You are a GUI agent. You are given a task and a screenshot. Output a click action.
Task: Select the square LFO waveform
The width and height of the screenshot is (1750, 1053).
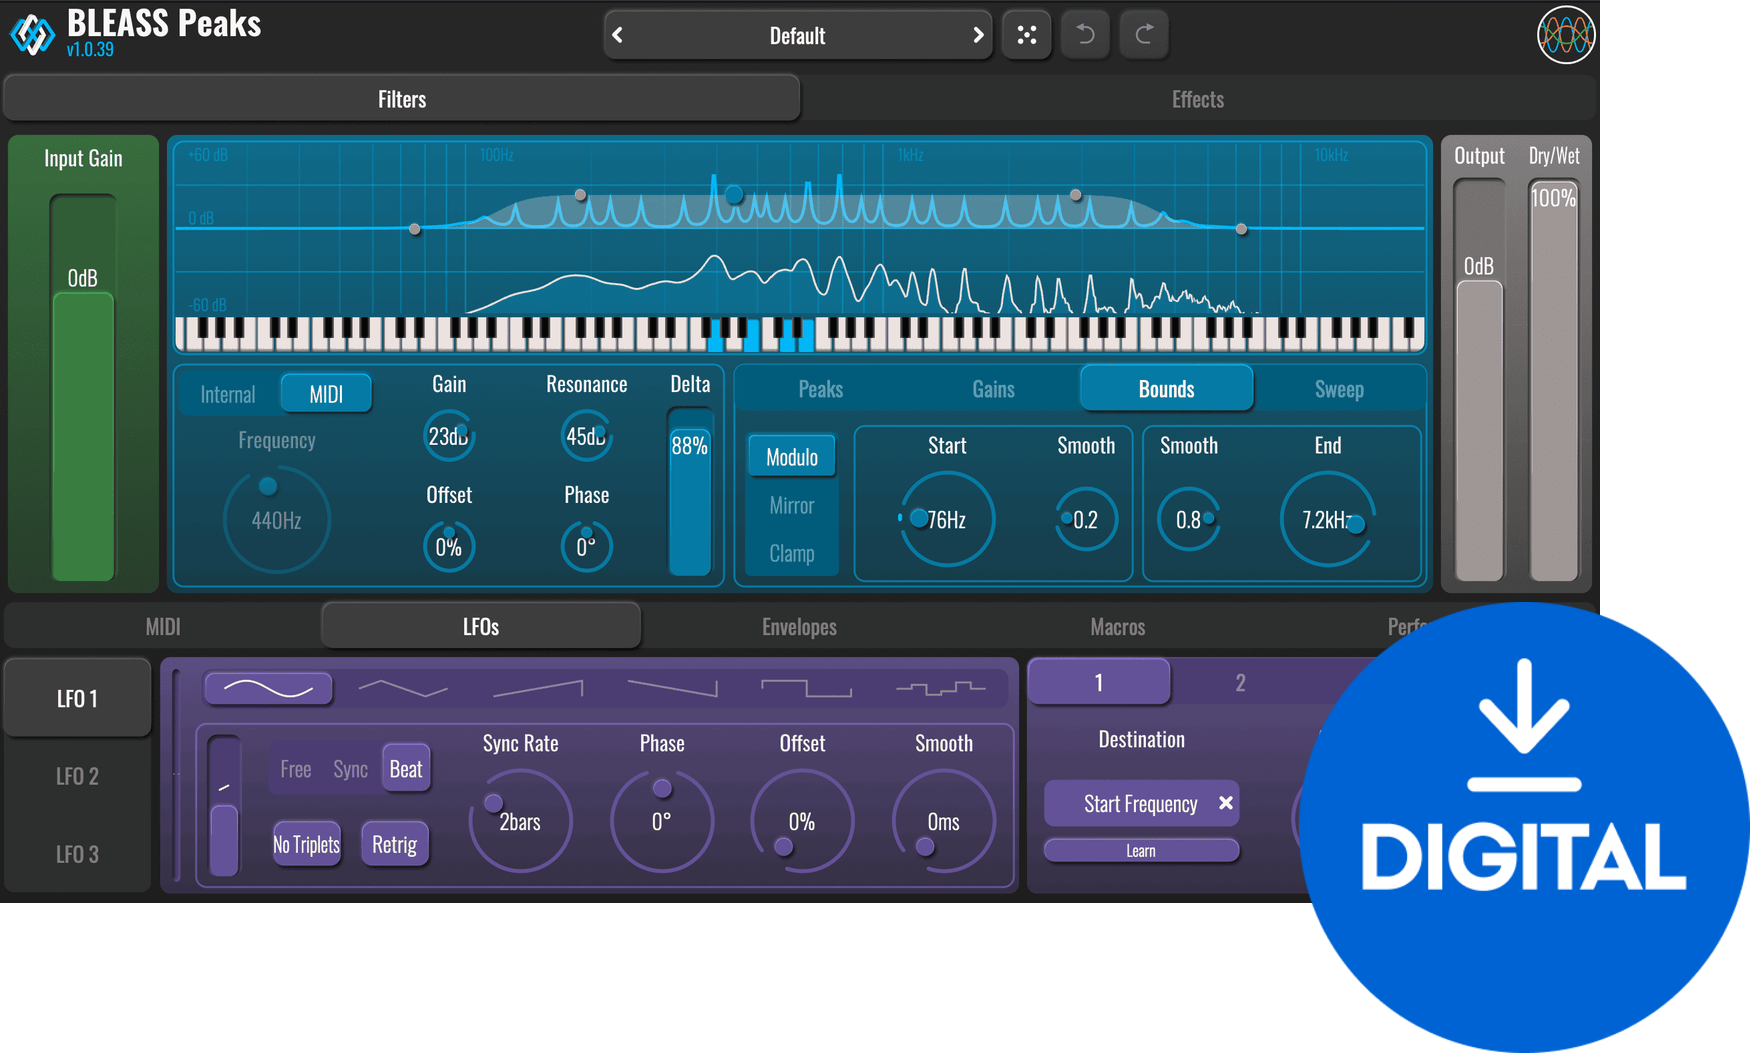[806, 688]
